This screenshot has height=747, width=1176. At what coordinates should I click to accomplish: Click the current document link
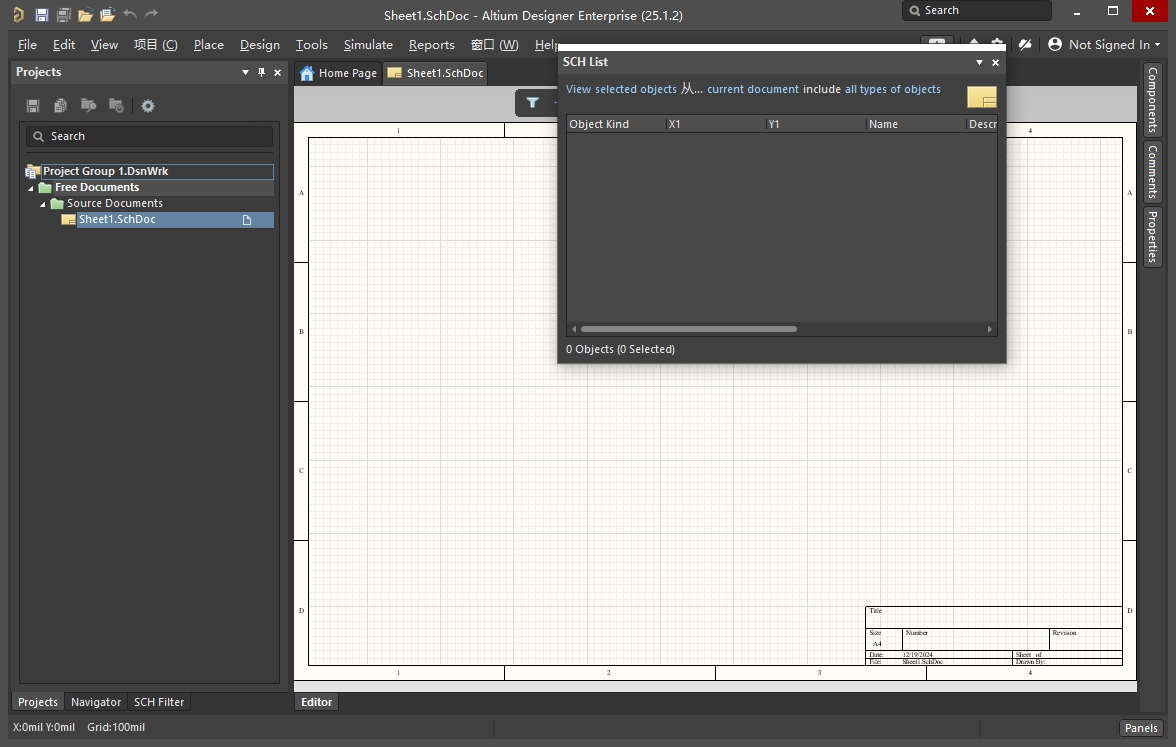tap(753, 89)
